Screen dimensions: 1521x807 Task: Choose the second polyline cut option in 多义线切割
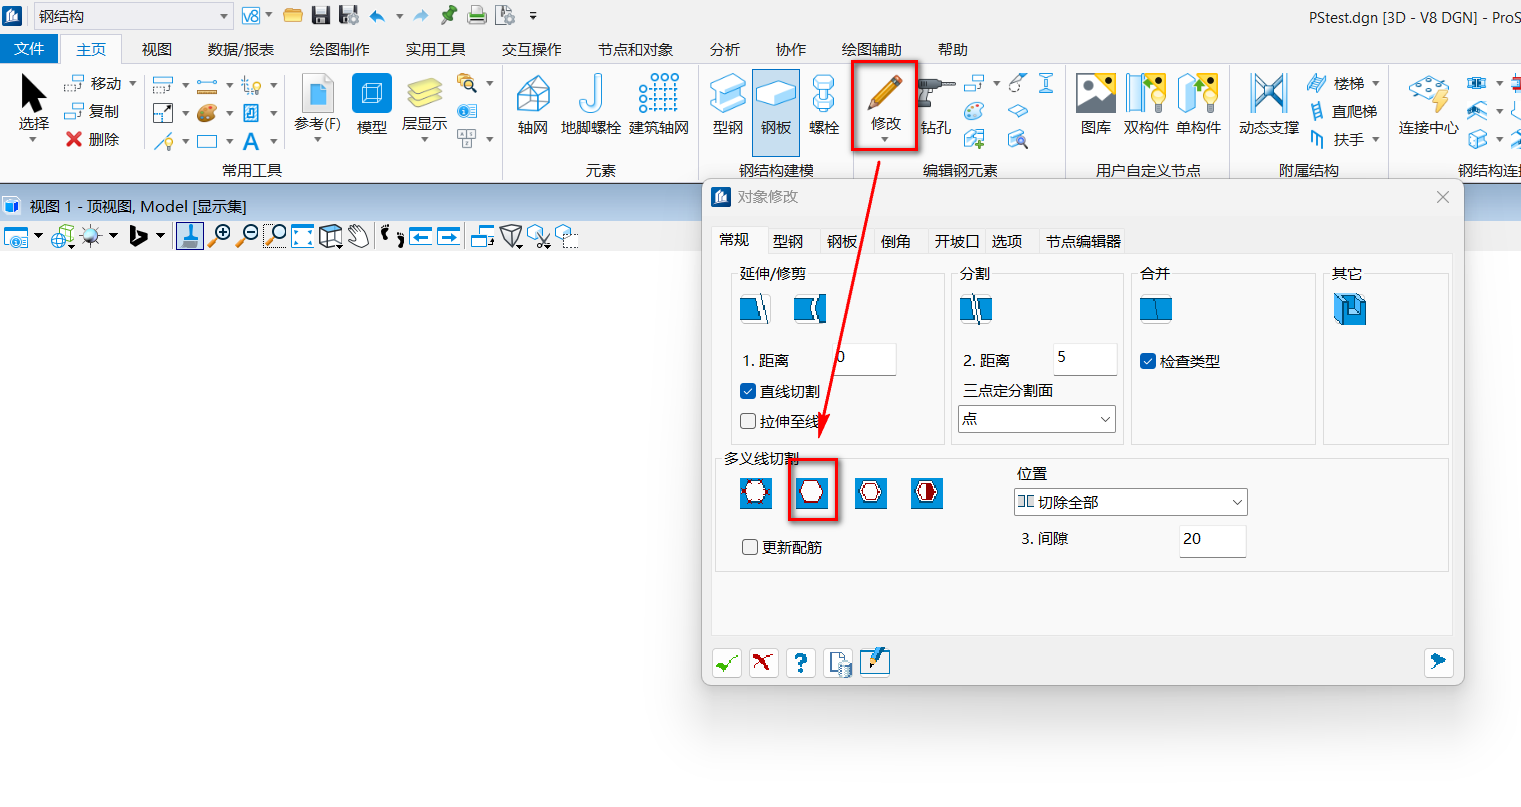click(x=812, y=492)
